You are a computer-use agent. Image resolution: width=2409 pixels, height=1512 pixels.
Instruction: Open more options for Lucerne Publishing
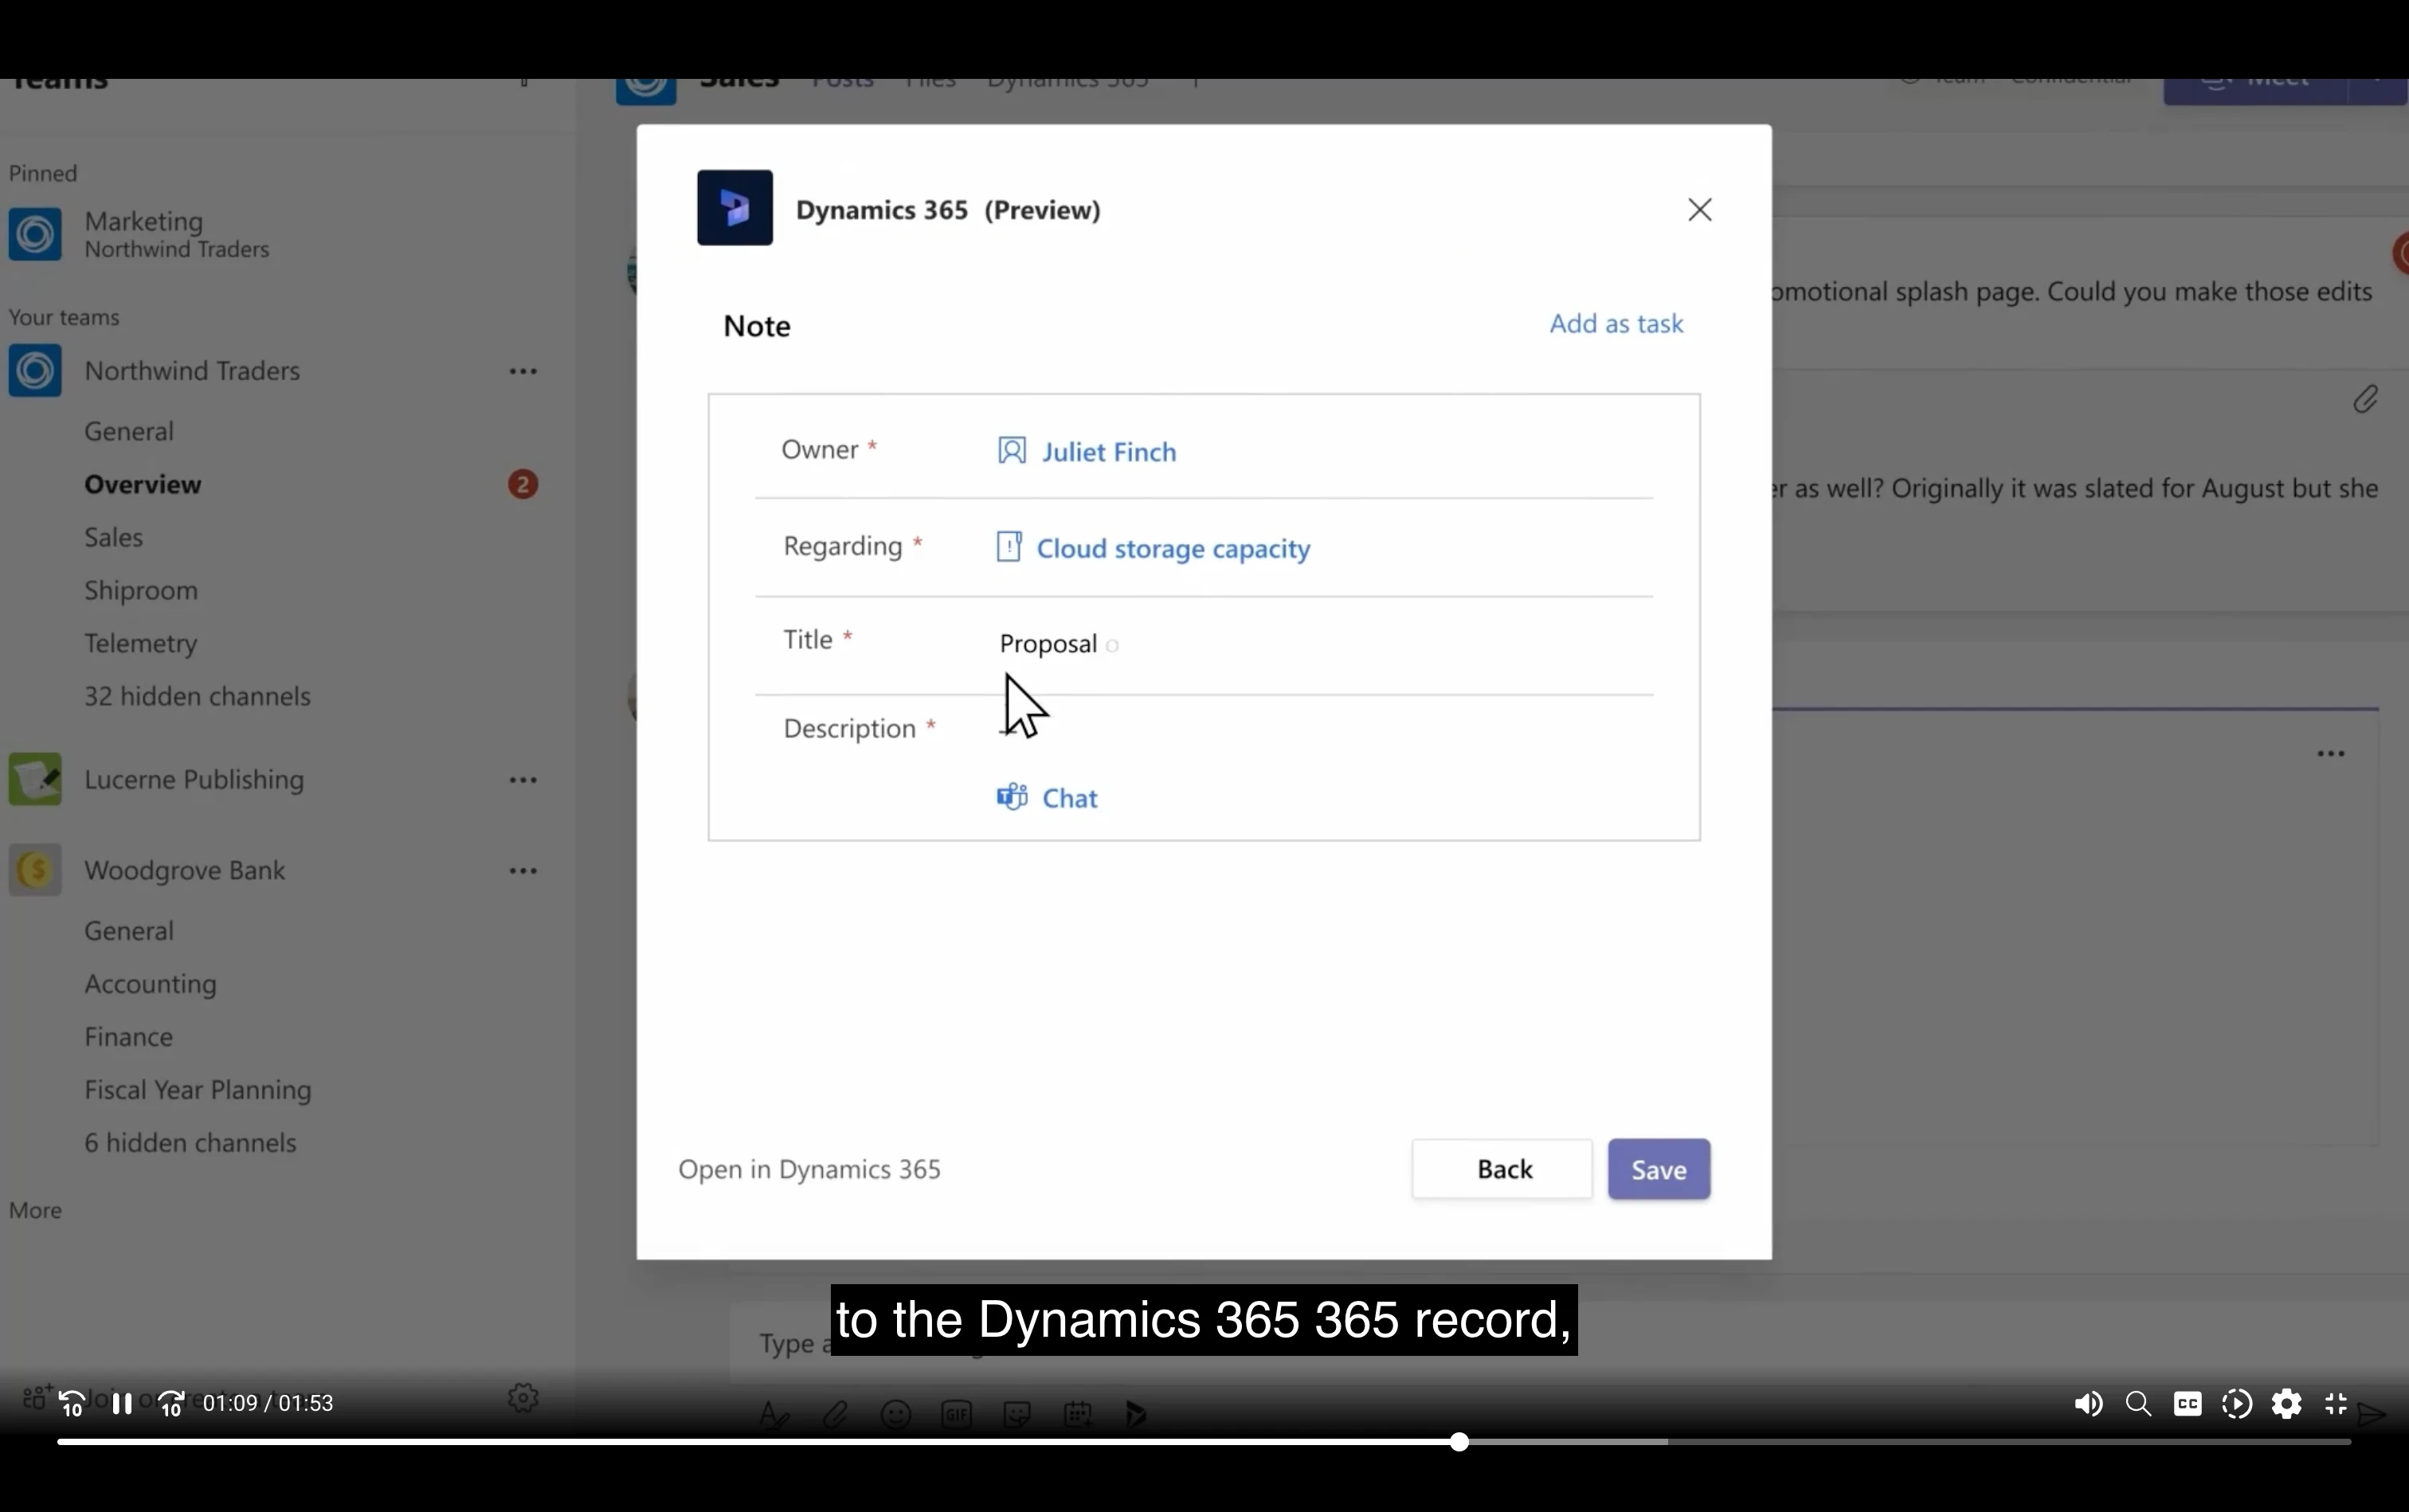[523, 780]
